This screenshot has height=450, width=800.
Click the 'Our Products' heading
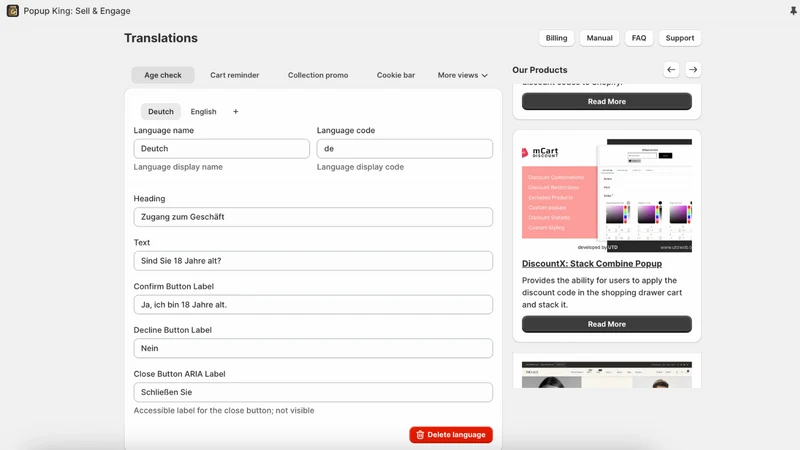(x=540, y=70)
